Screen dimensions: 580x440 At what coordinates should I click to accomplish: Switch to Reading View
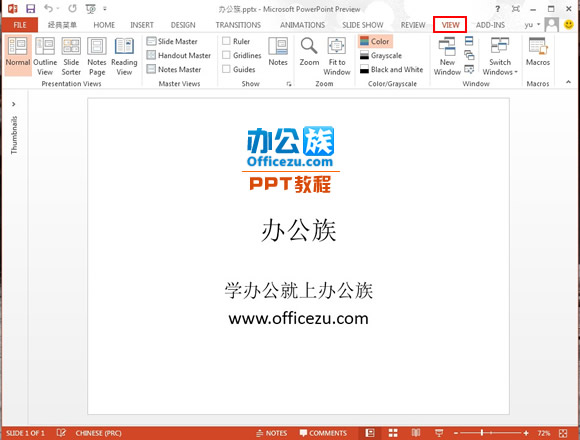(x=124, y=55)
